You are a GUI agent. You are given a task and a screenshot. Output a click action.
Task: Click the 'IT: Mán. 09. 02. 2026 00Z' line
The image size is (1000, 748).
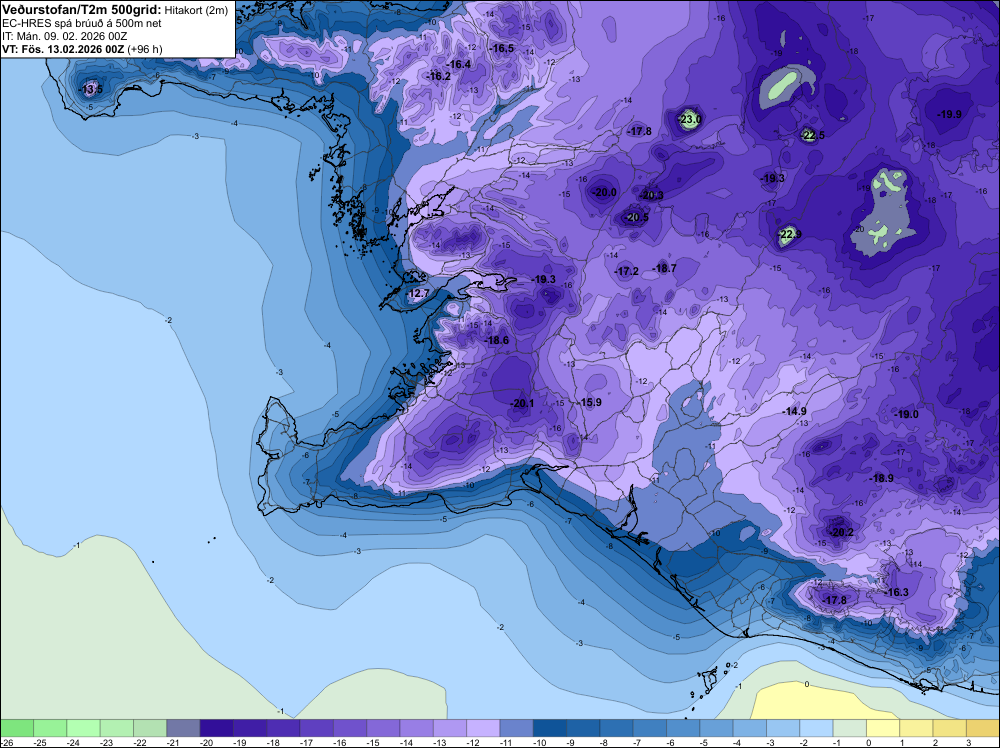[x=64, y=36]
